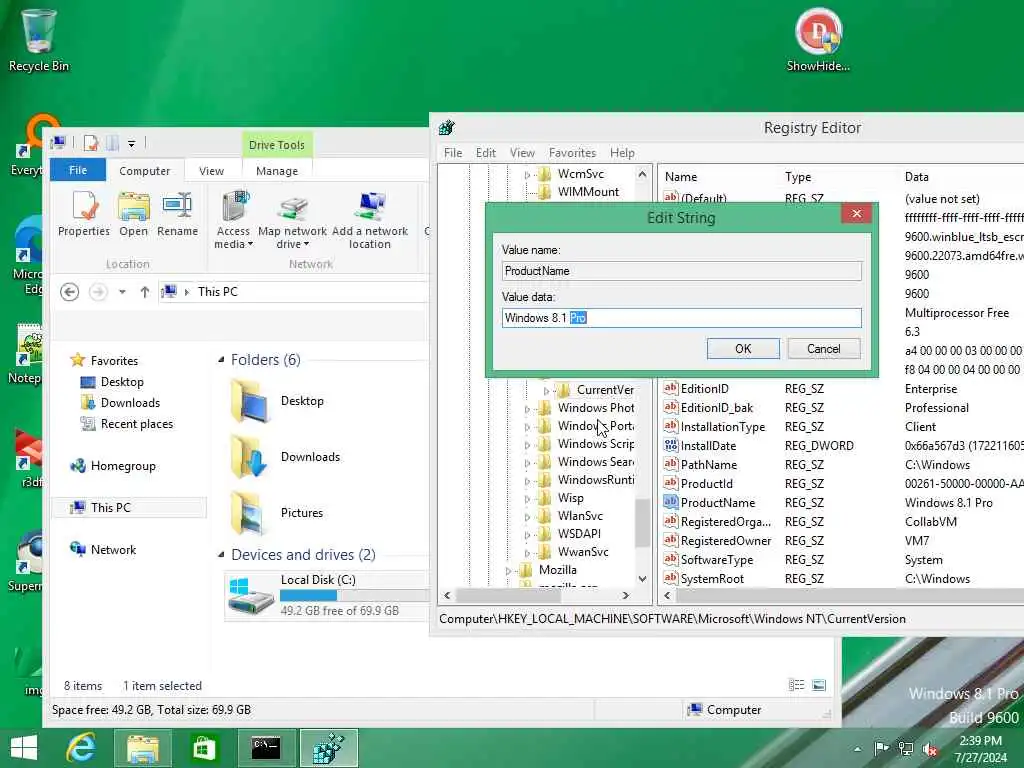This screenshot has height=768, width=1024.
Task: Switch to View tab in Explorer ribbon
Action: pyautogui.click(x=211, y=170)
